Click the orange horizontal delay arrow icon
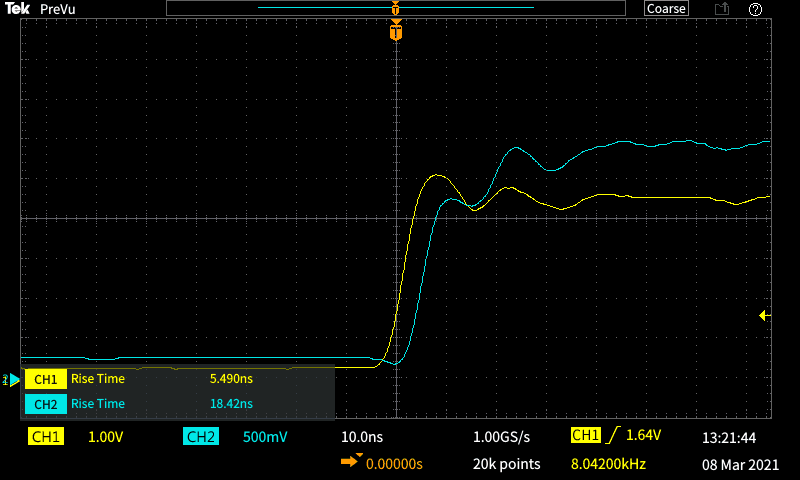 (x=352, y=461)
